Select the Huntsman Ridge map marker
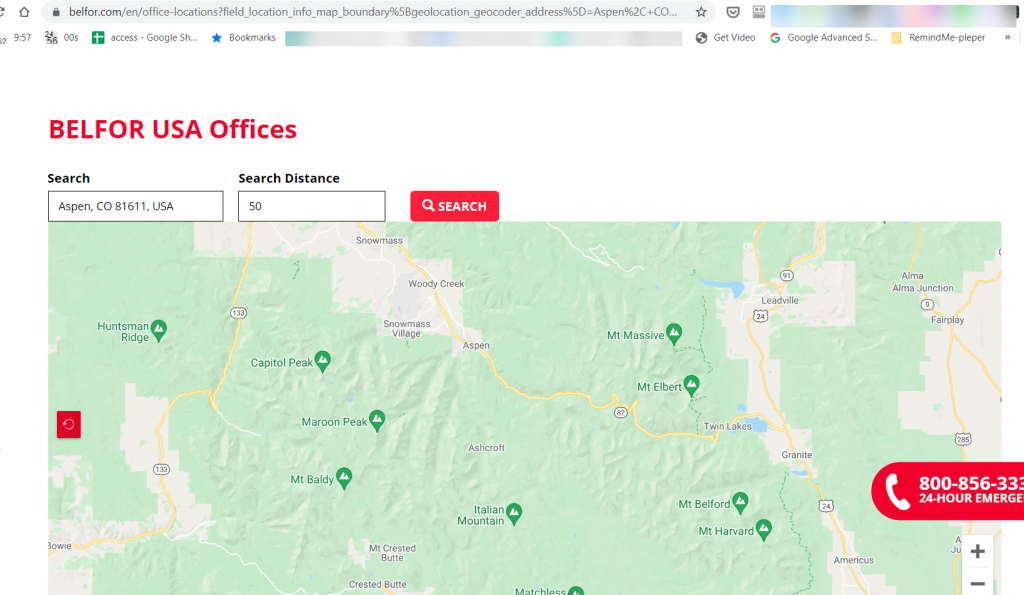Viewport: 1024px width, 595px height. [159, 328]
